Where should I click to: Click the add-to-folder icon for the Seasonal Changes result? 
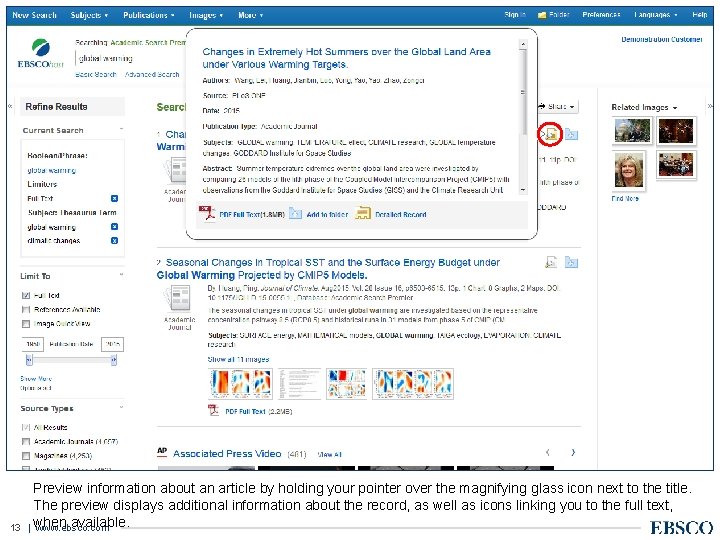point(571,262)
